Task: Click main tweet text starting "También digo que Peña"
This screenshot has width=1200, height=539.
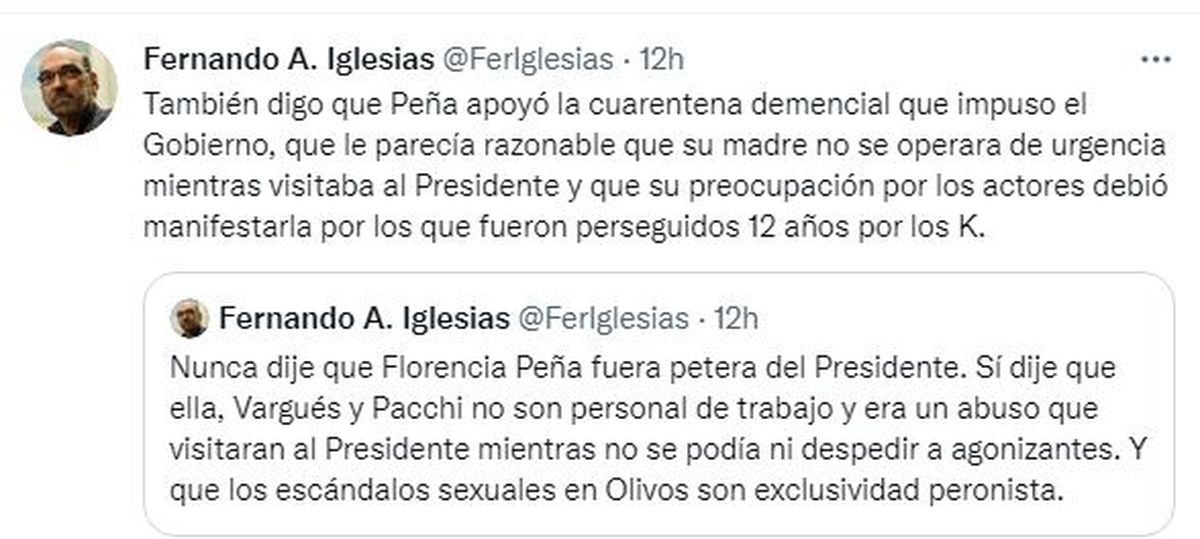Action: point(300,104)
